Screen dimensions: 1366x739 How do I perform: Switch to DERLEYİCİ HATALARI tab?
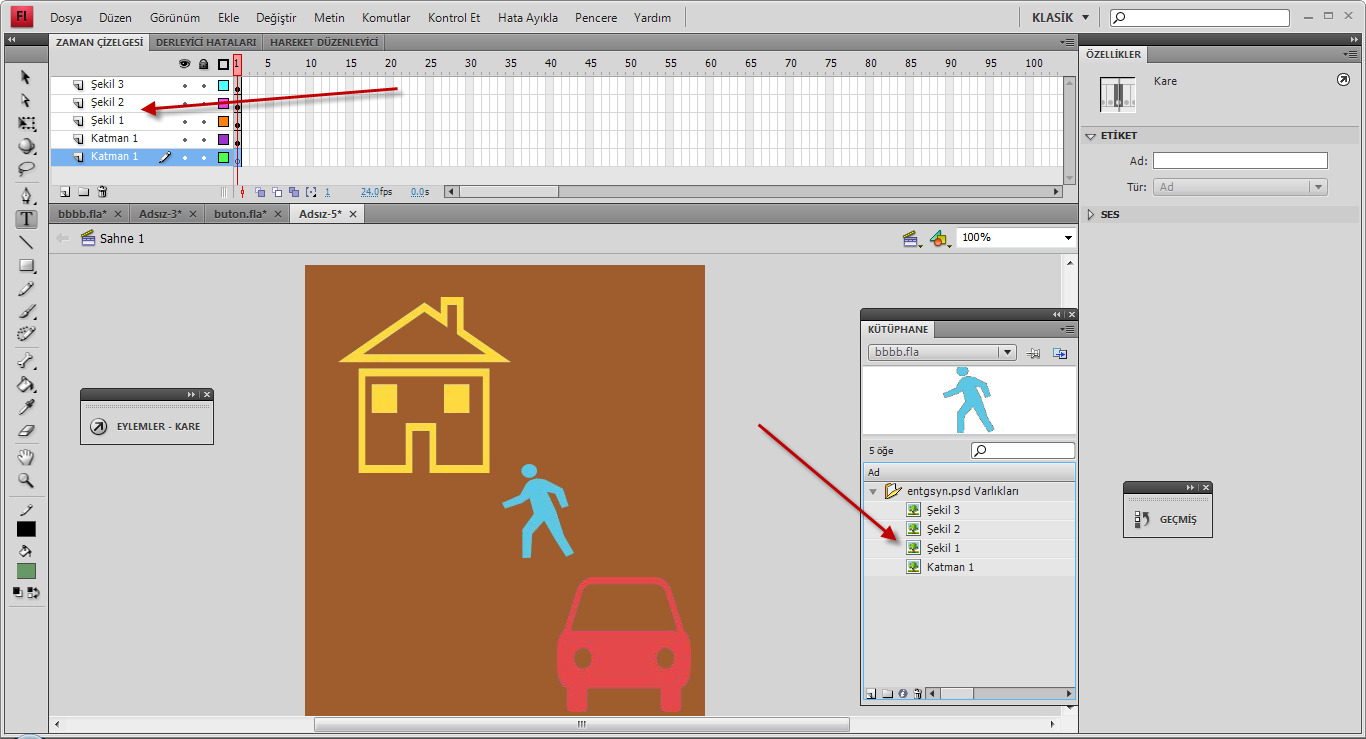pos(206,43)
